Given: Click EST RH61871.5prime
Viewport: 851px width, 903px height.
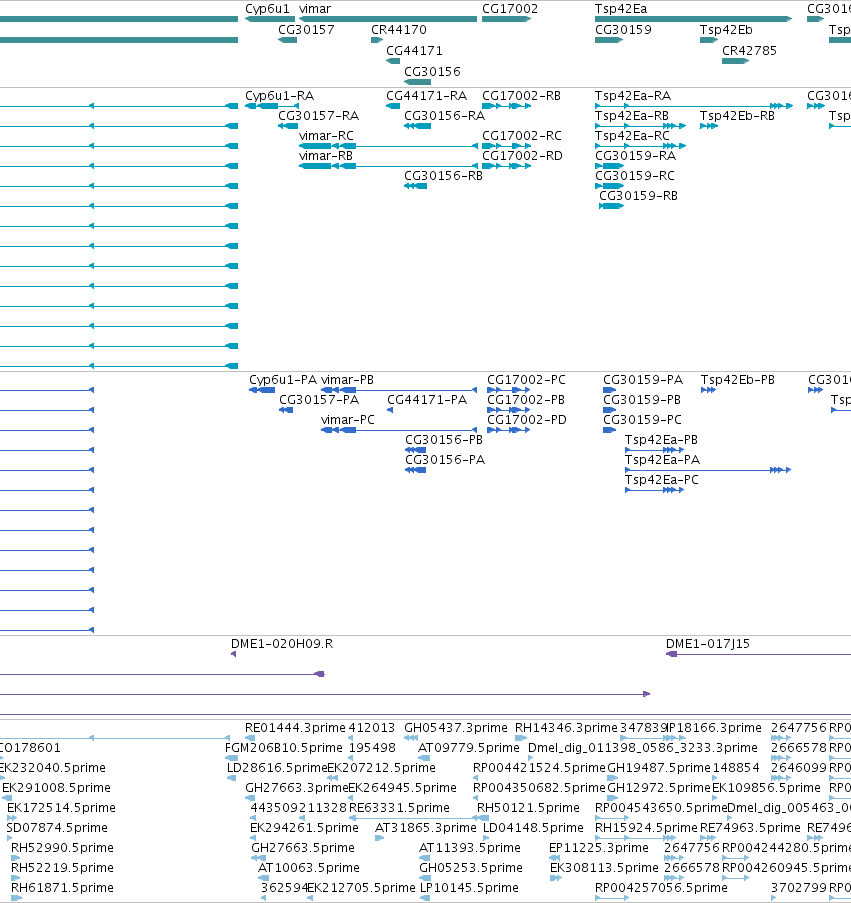Looking at the screenshot, I should coord(62,888).
